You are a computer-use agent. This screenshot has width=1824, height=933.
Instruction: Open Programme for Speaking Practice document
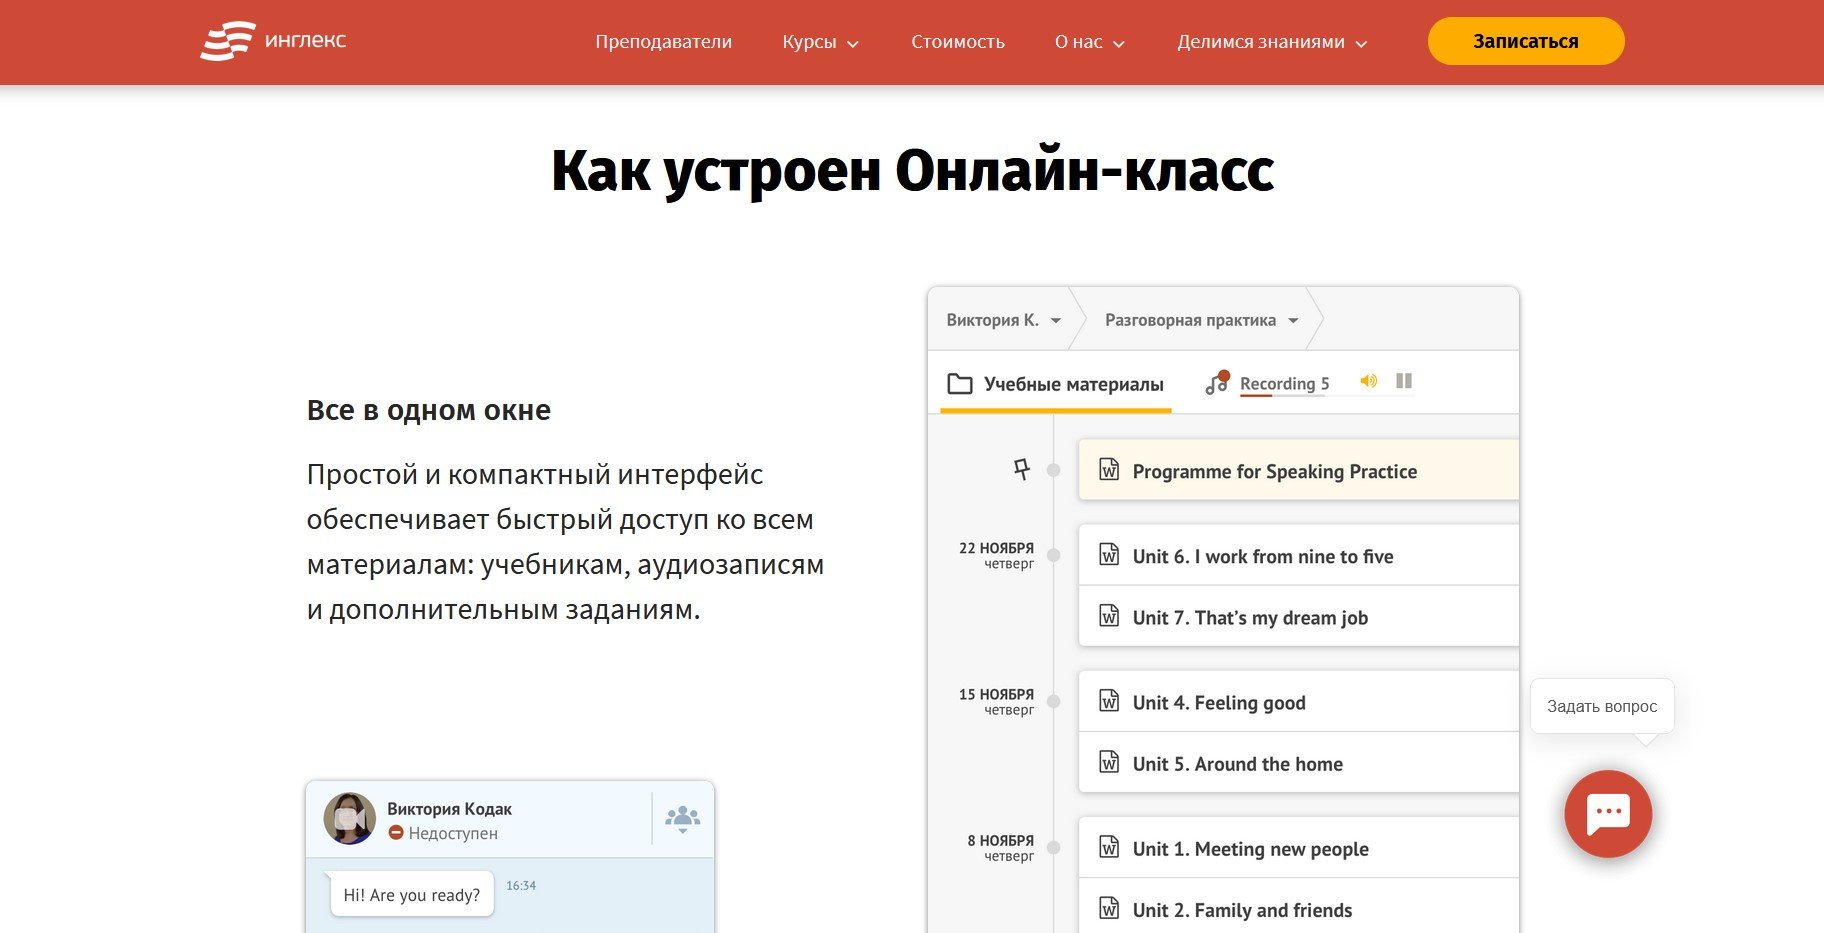[1274, 471]
